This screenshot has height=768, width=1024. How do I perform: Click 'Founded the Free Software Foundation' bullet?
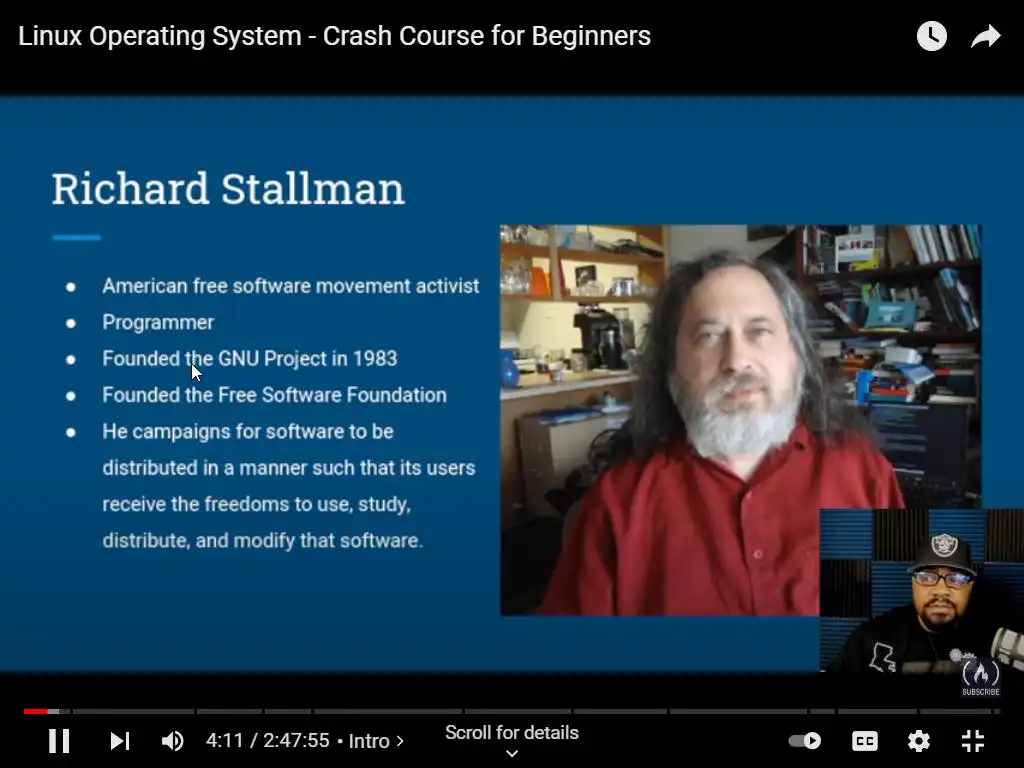(x=274, y=395)
